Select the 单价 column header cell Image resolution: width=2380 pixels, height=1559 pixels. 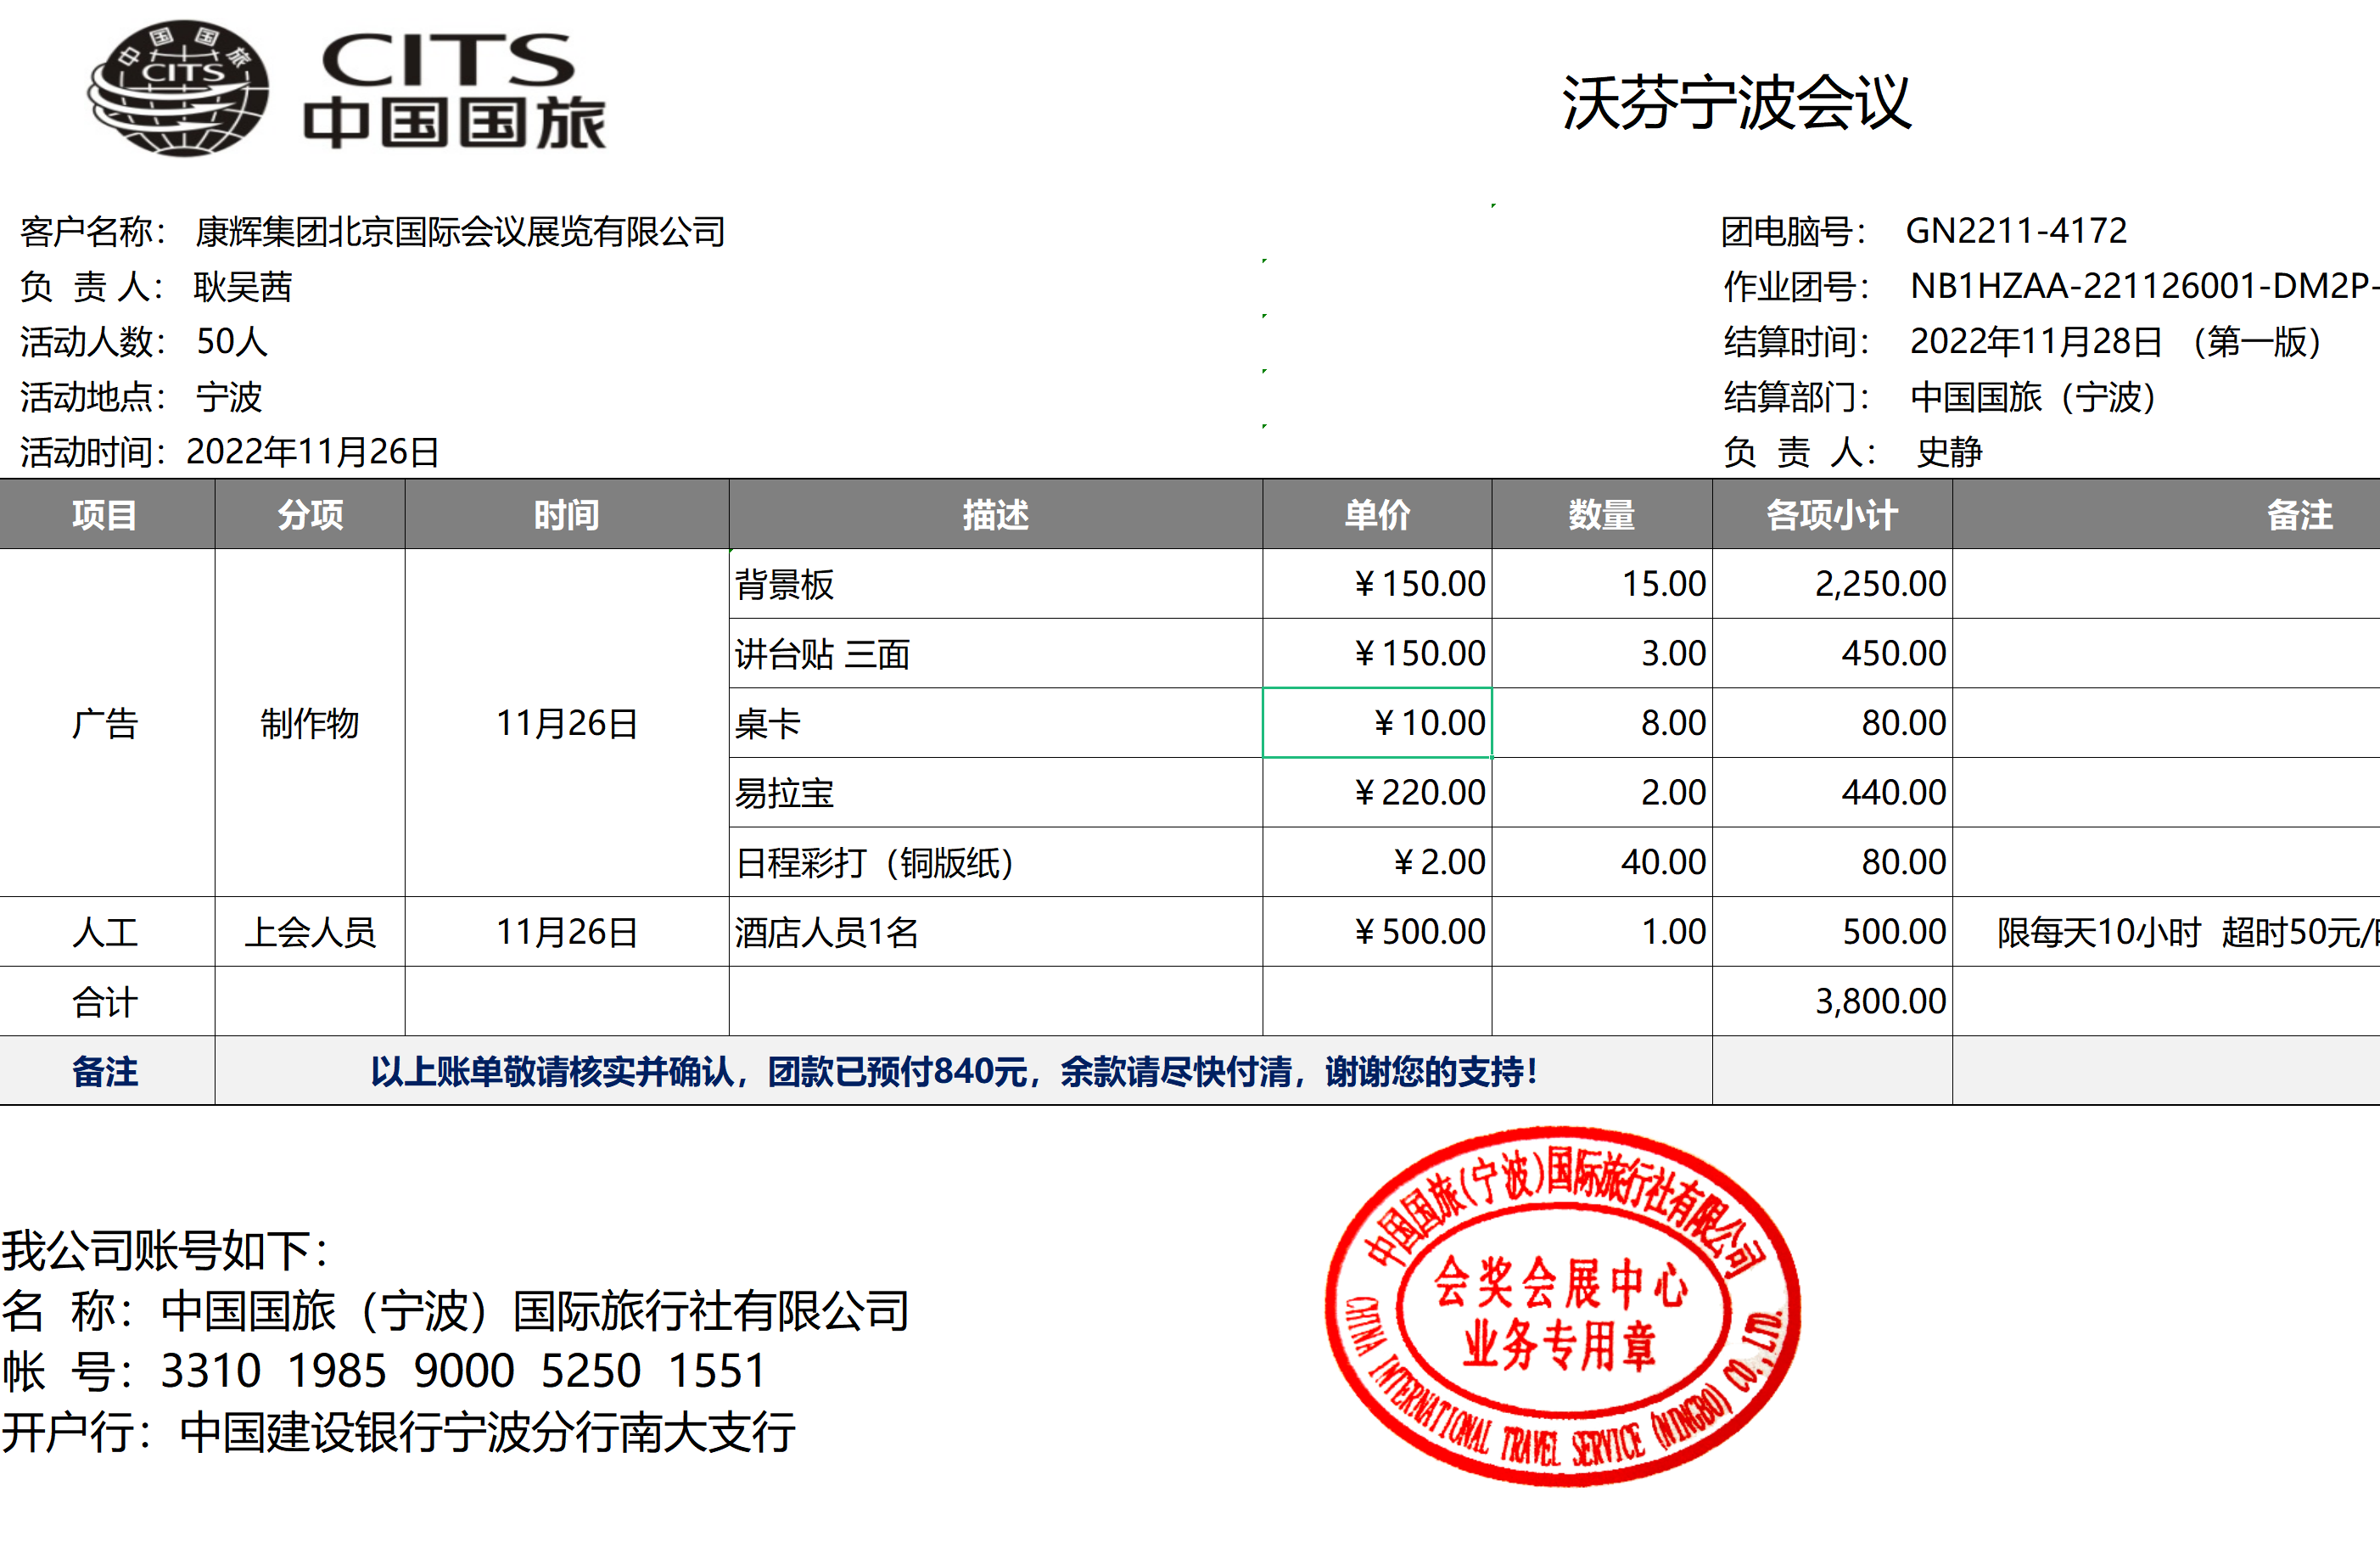coord(1377,515)
